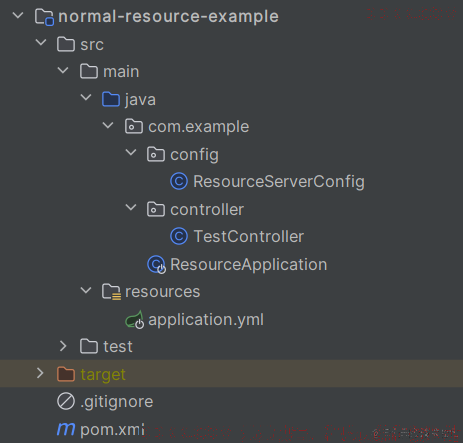Collapse the normal-resource-example root node
Viewport: 463px width, 443px height.
coord(18,15)
